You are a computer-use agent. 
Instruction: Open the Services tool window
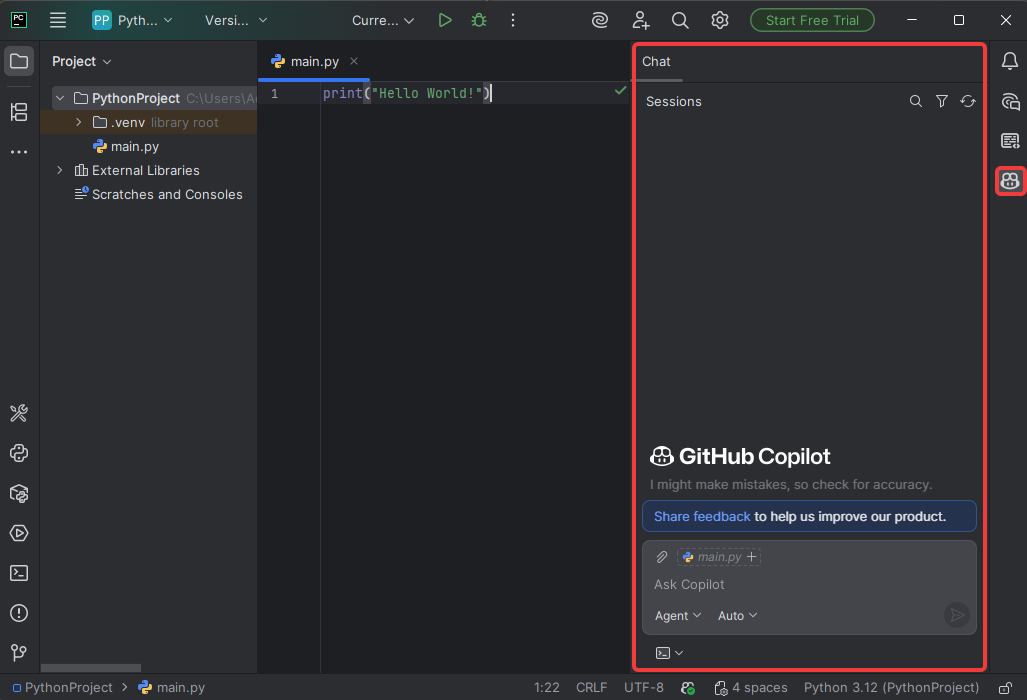[x=19, y=533]
